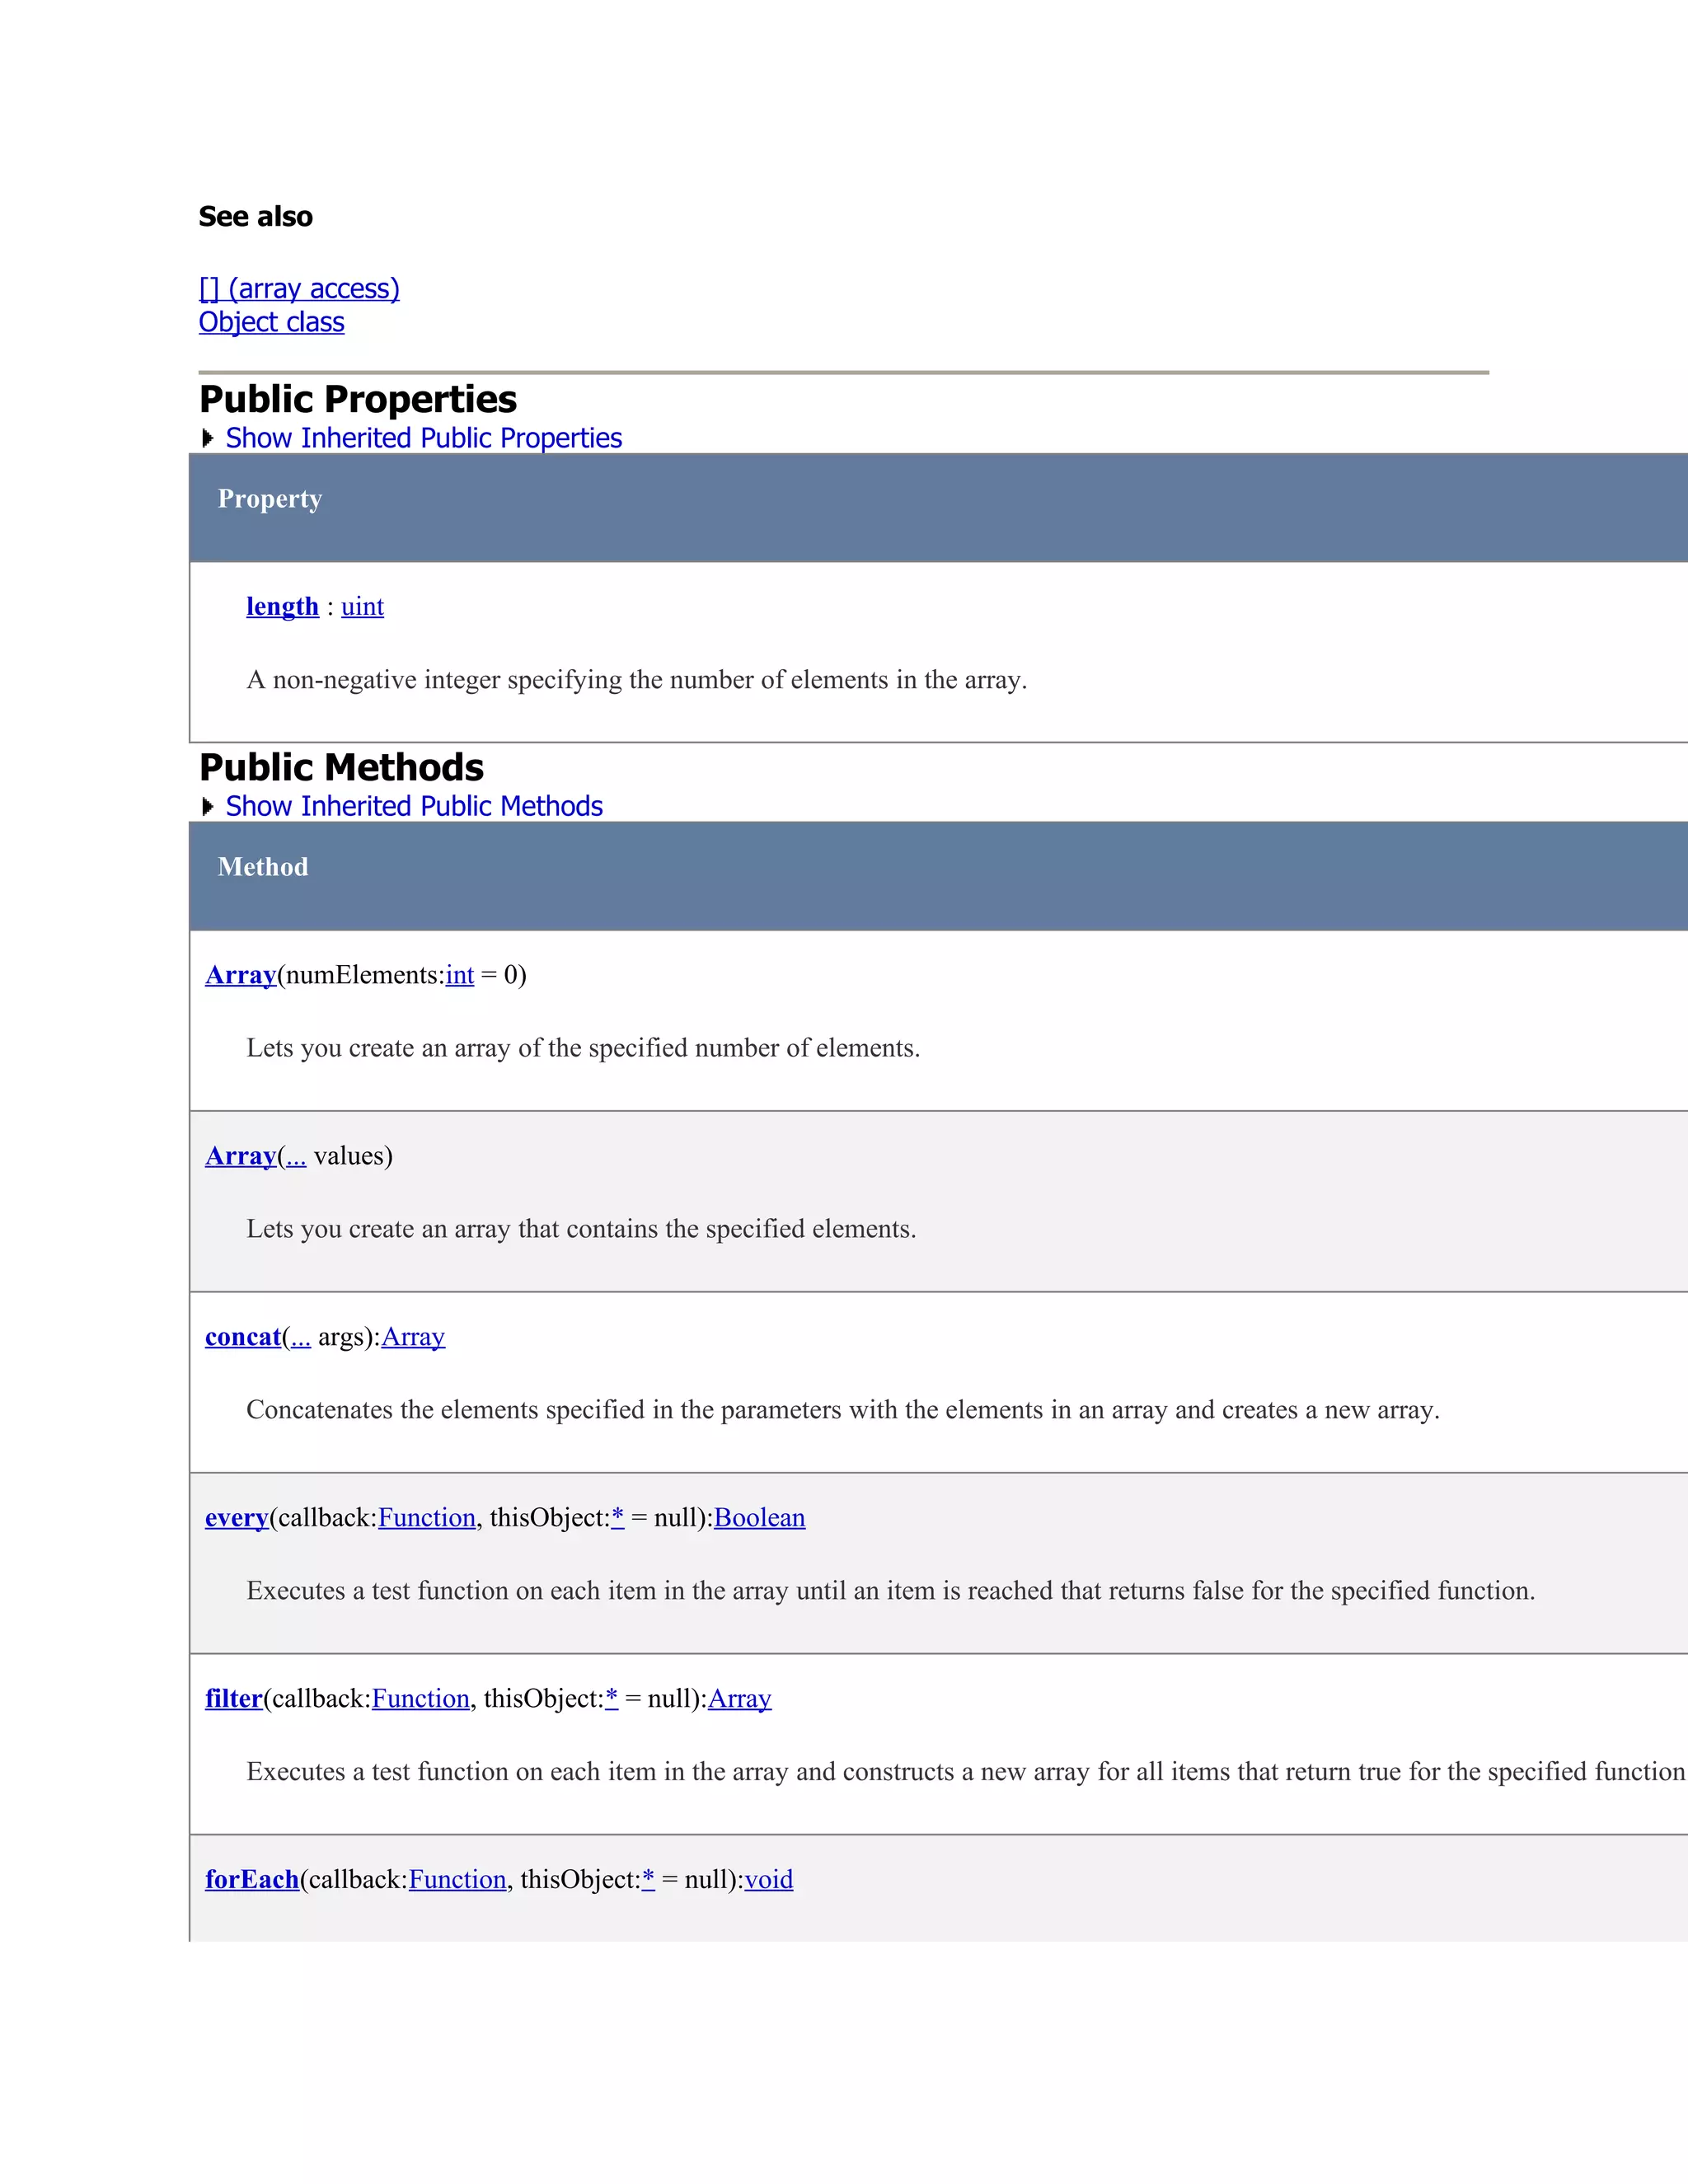Viewport: 1688px width, 2184px height.
Task: Click Array(numElements) constructor link
Action: 240,974
